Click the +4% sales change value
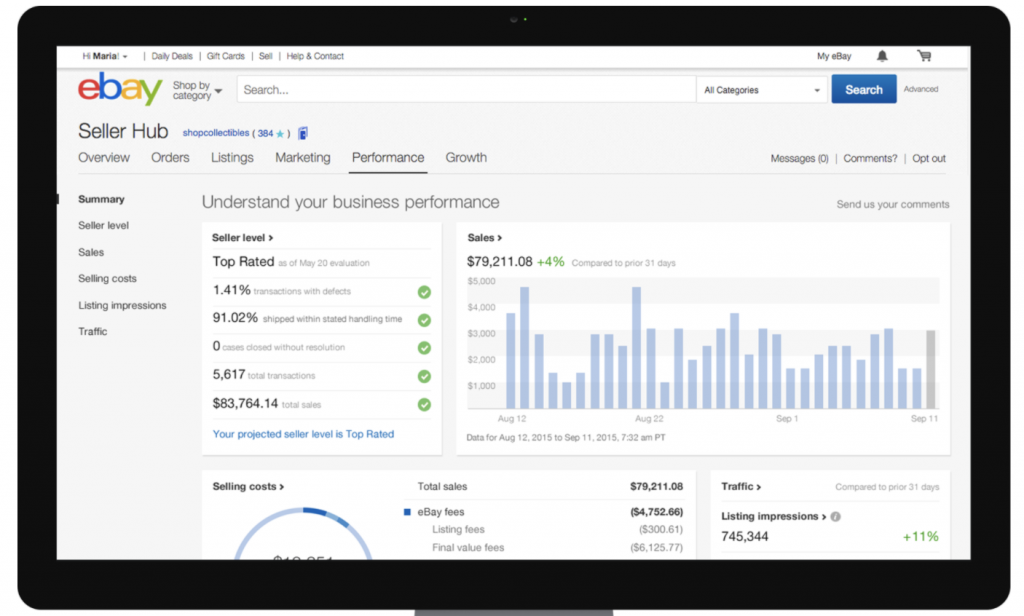The width and height of the screenshot is (1024, 616). pyautogui.click(x=550, y=262)
